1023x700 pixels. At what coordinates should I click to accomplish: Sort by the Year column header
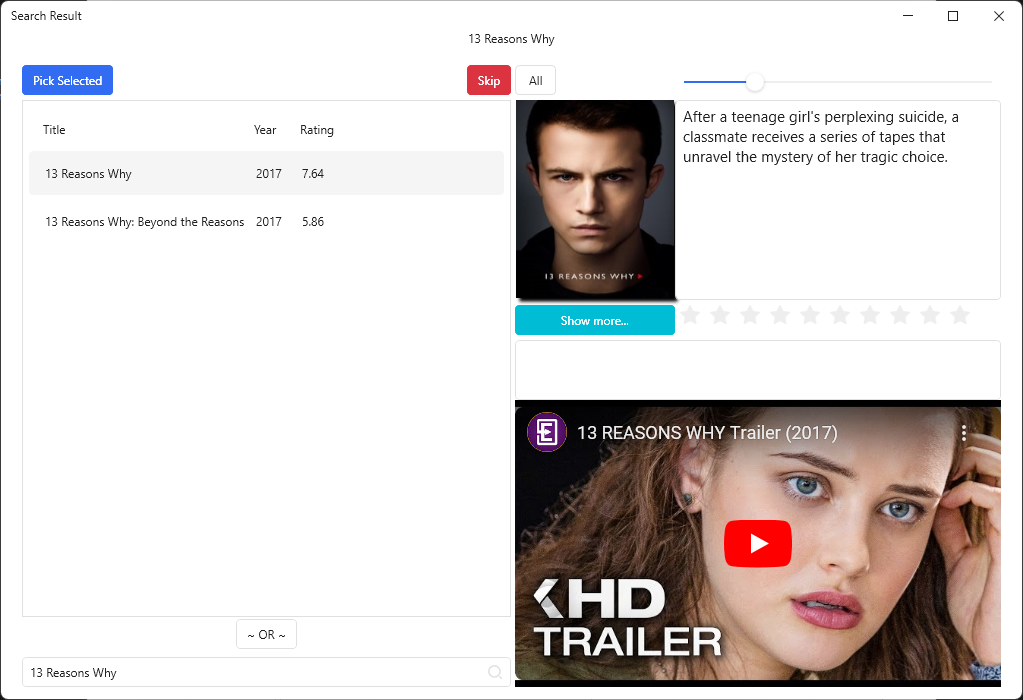pos(265,130)
